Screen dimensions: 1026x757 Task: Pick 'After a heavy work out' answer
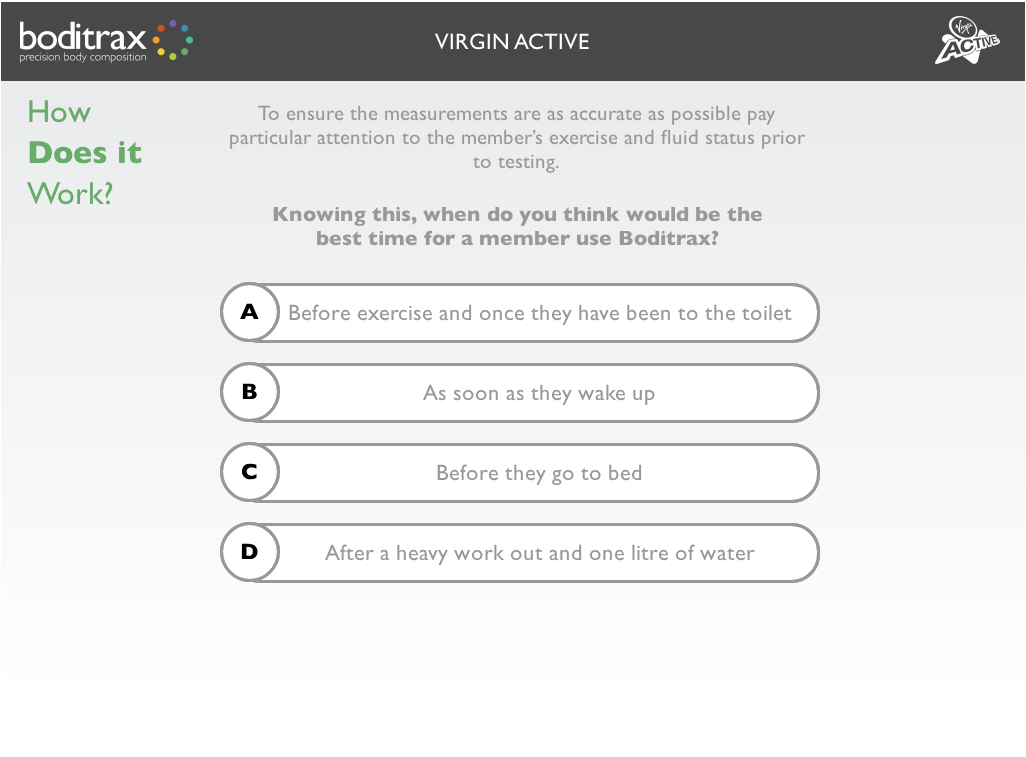539,553
